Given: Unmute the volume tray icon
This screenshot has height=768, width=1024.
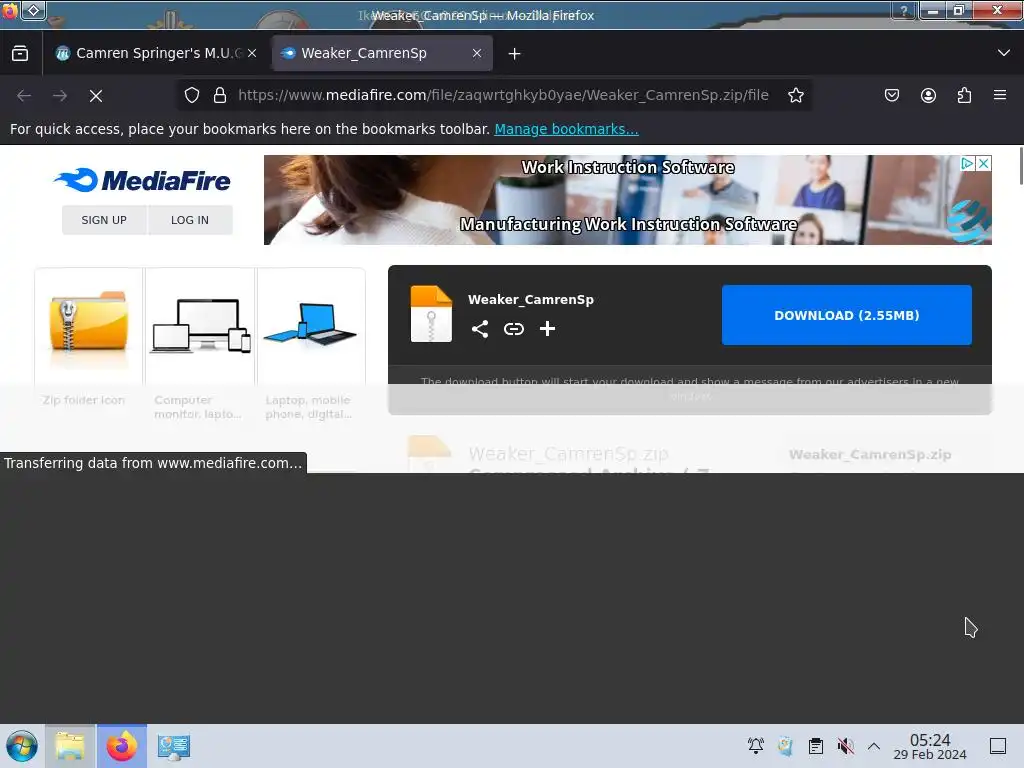Looking at the screenshot, I should click(x=846, y=746).
